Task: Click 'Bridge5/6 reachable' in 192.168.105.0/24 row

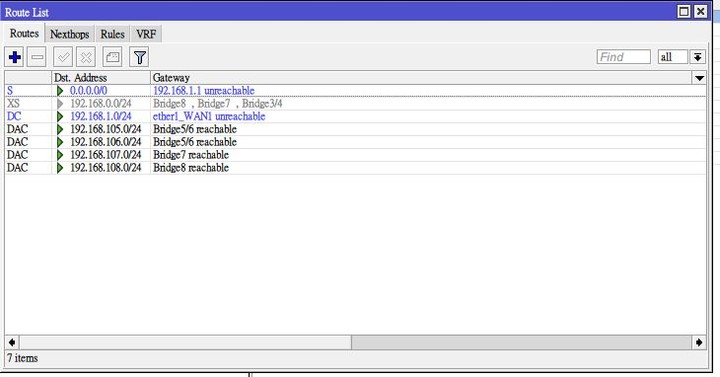Action: pos(195,129)
